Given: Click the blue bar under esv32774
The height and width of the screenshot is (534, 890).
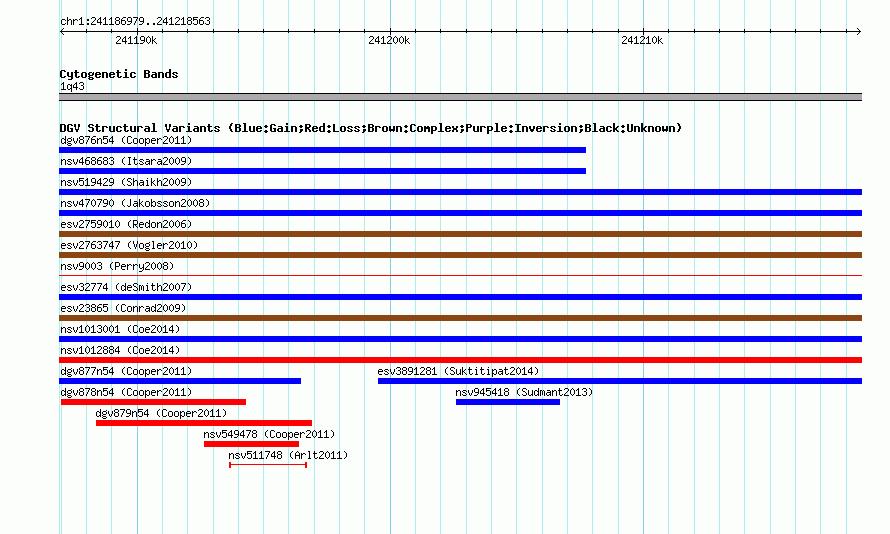Looking at the screenshot, I should click(x=460, y=297).
